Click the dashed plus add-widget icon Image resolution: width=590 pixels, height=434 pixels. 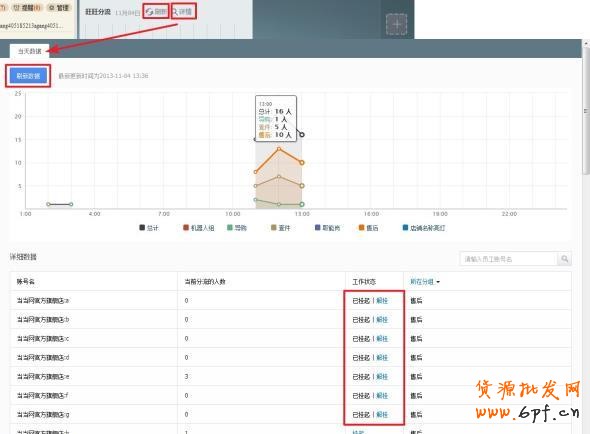pos(397,24)
